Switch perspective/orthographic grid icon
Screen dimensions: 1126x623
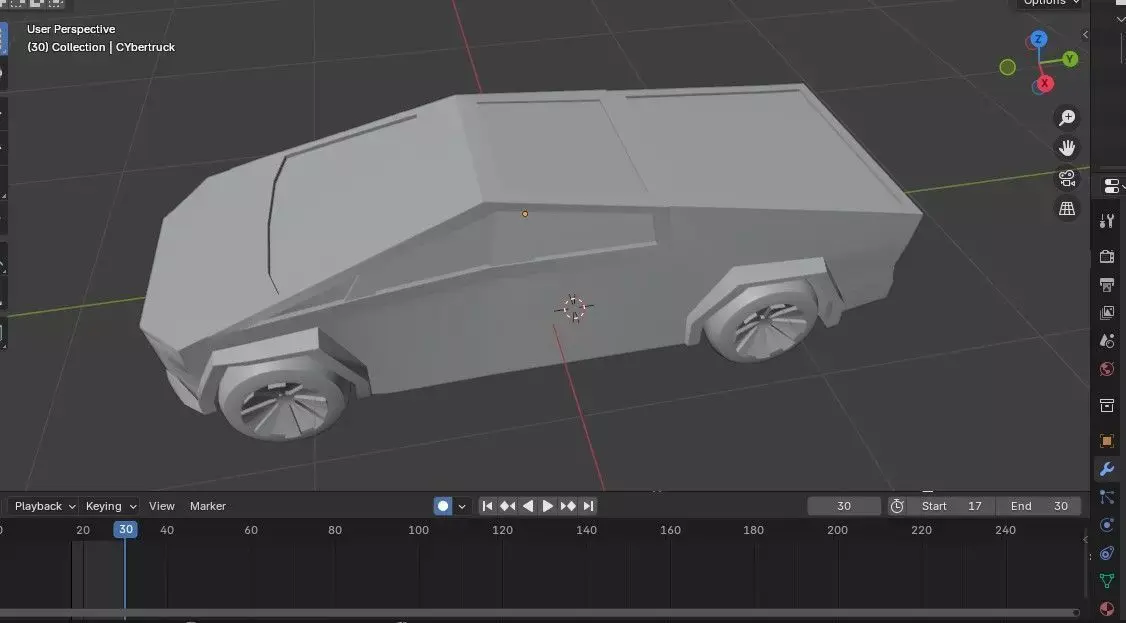click(1067, 209)
